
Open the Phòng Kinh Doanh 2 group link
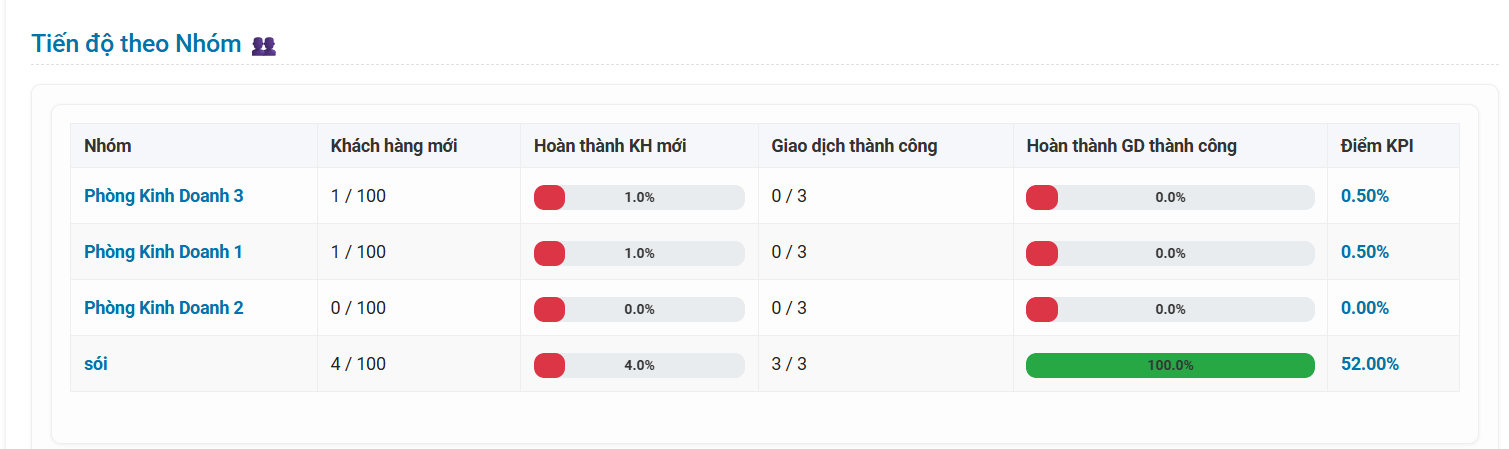click(x=164, y=308)
